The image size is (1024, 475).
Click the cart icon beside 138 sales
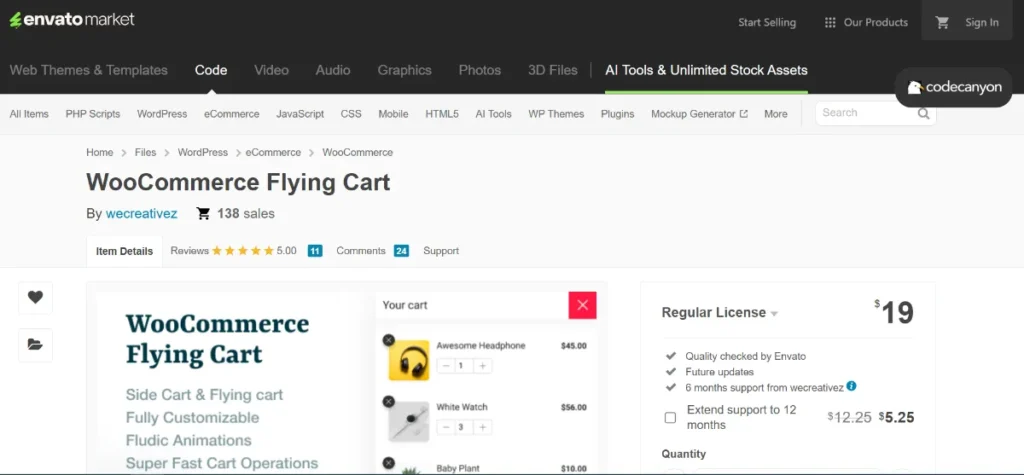pos(203,214)
